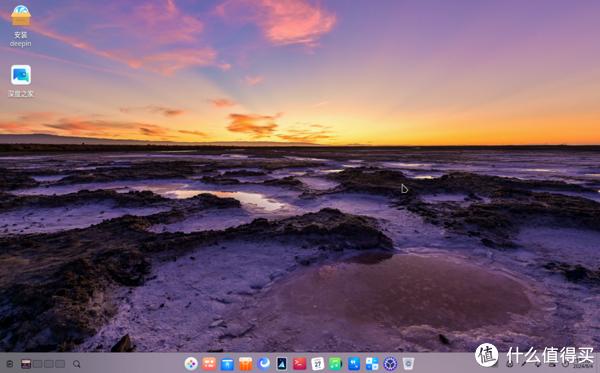600x373 pixels.
Task: Open the colorful round launcher icon
Action: 191,363
